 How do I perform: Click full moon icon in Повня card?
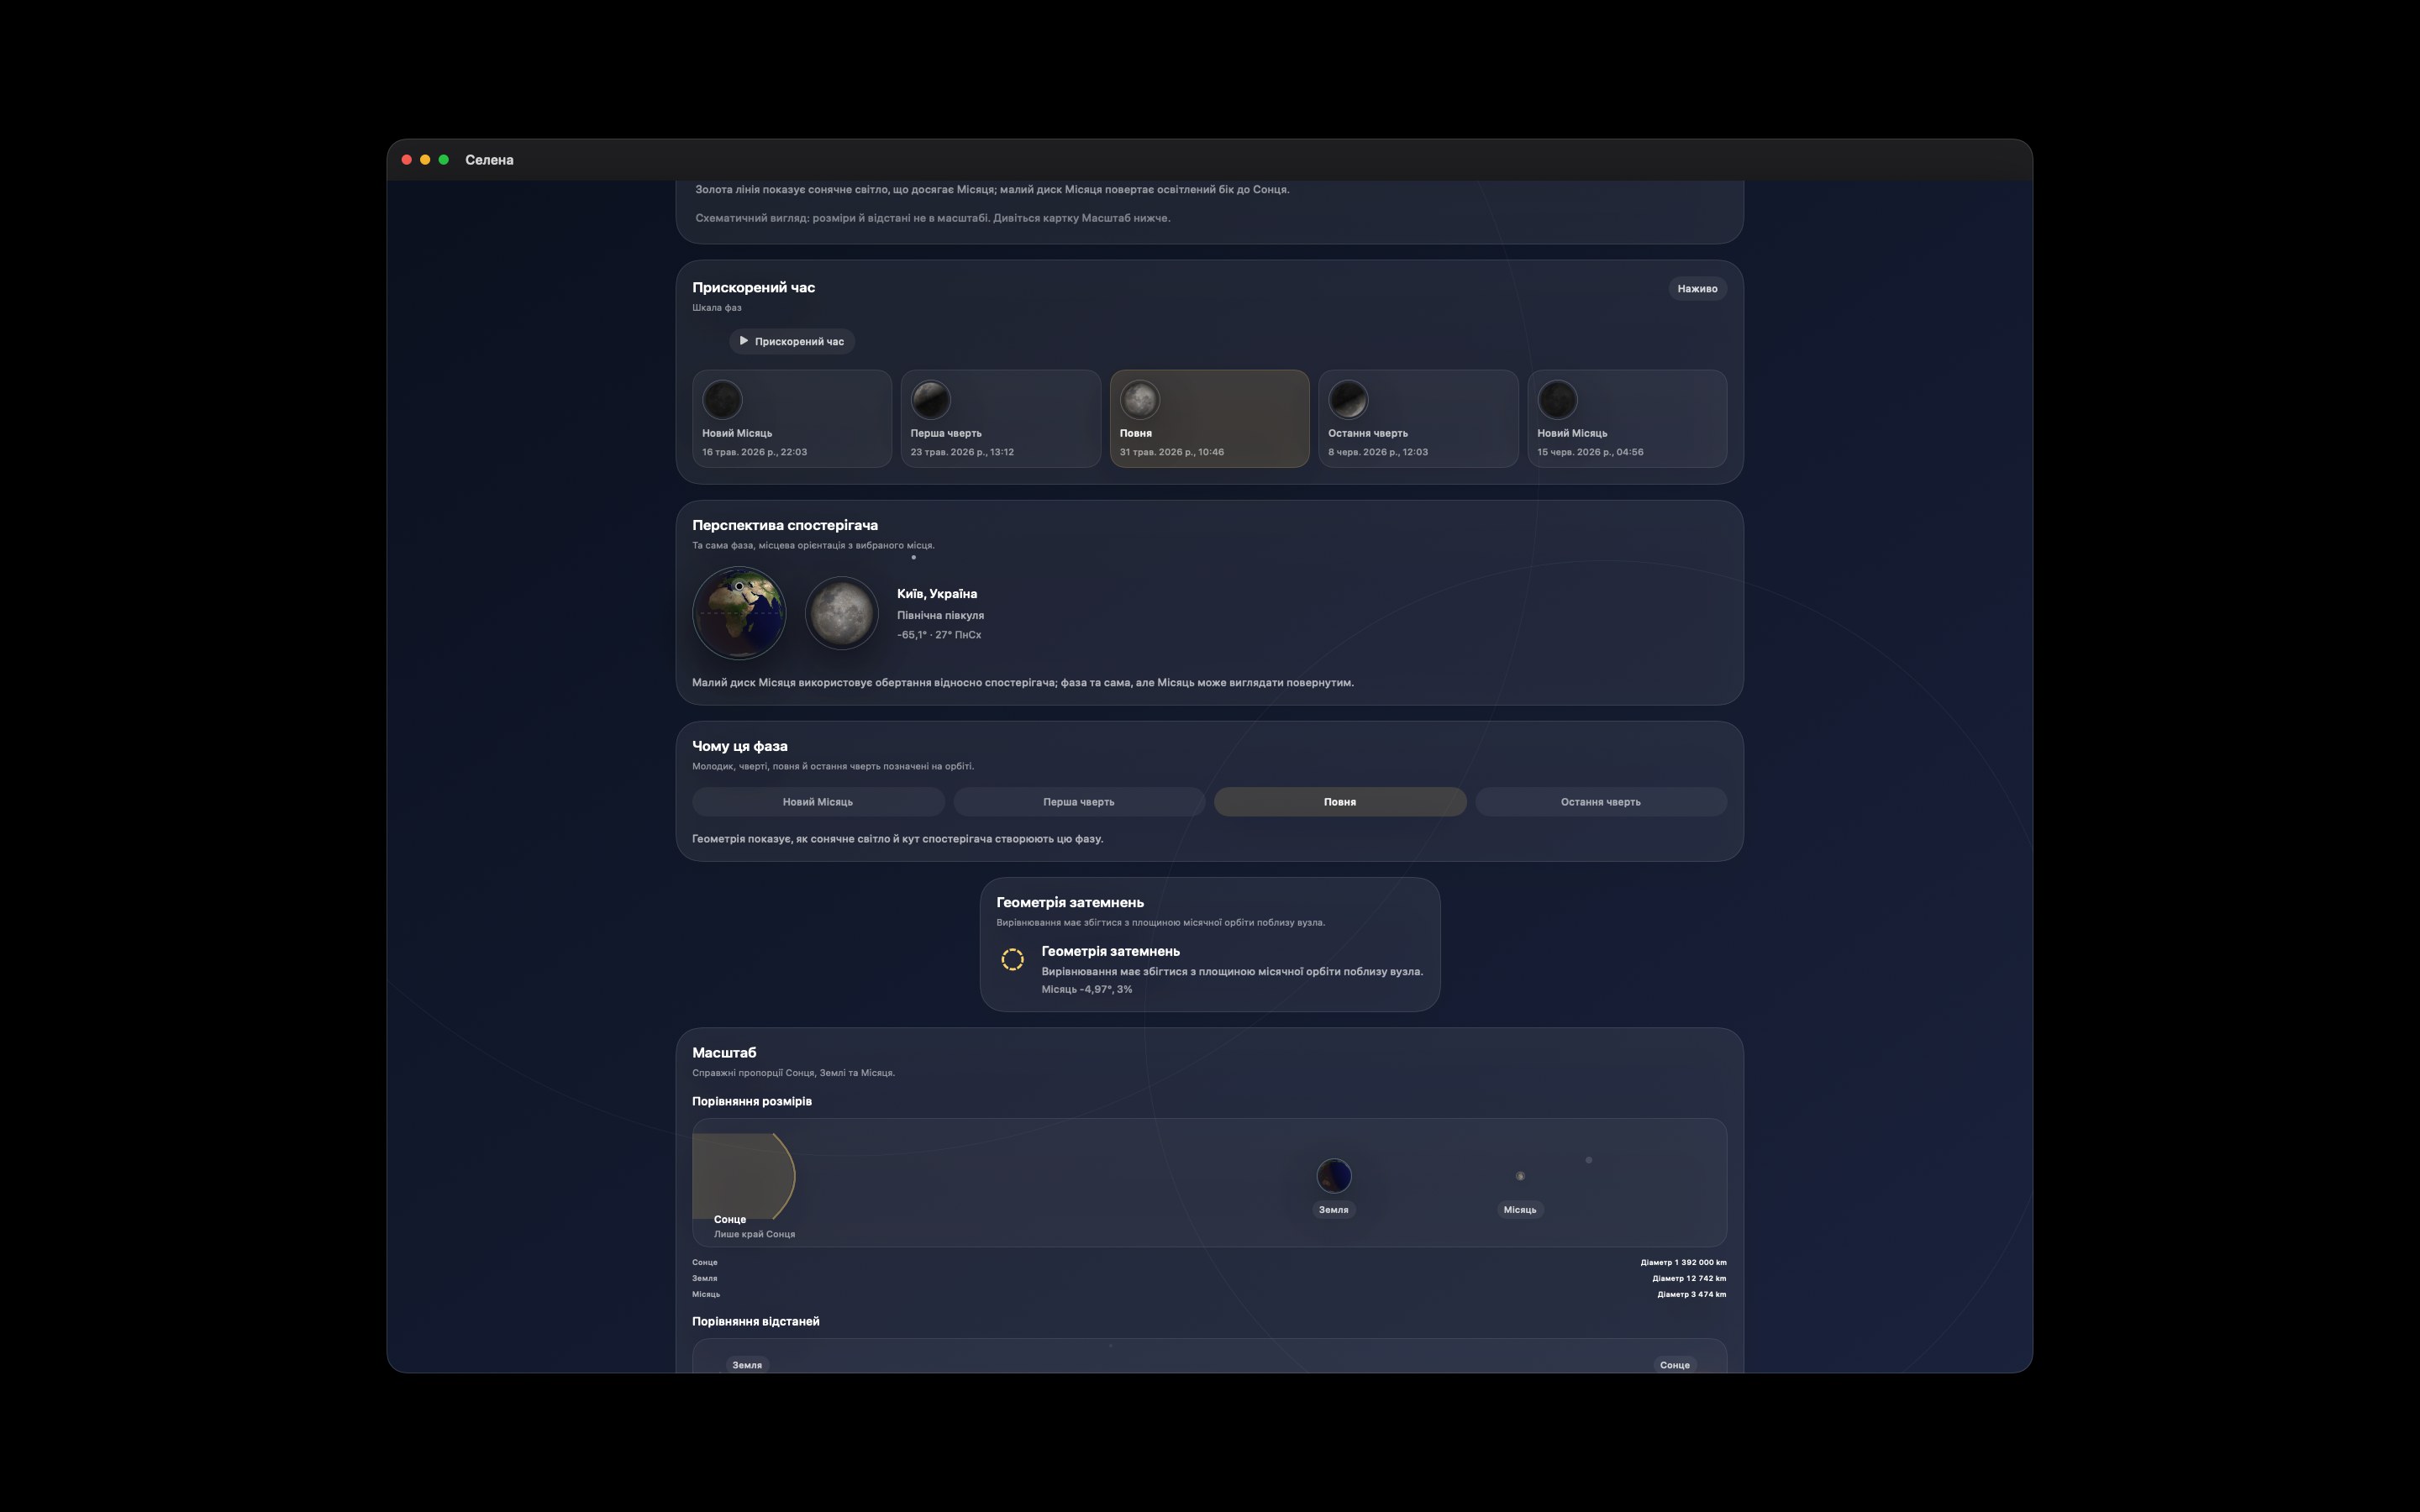pyautogui.click(x=1140, y=400)
